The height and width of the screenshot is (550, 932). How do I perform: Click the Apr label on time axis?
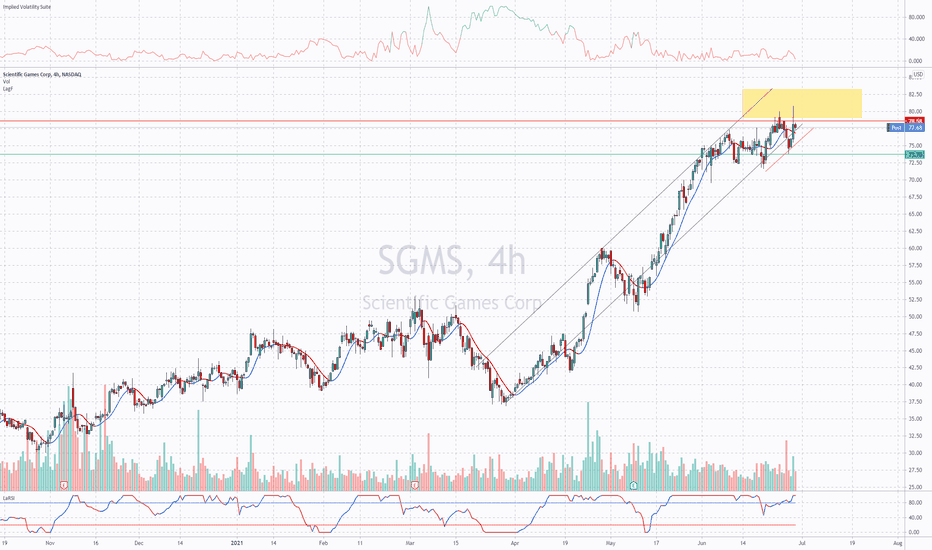pyautogui.click(x=515, y=543)
